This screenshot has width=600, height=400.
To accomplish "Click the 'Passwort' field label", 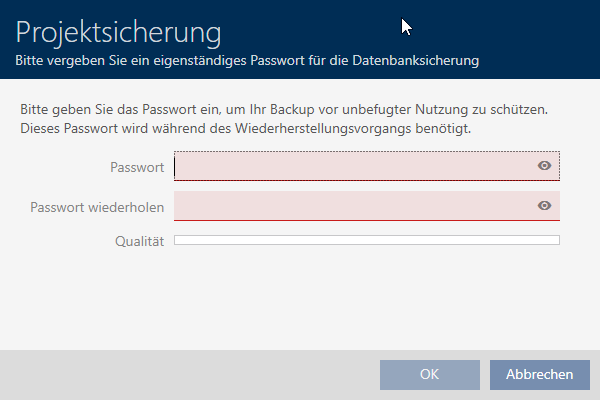I will click(x=136, y=167).
